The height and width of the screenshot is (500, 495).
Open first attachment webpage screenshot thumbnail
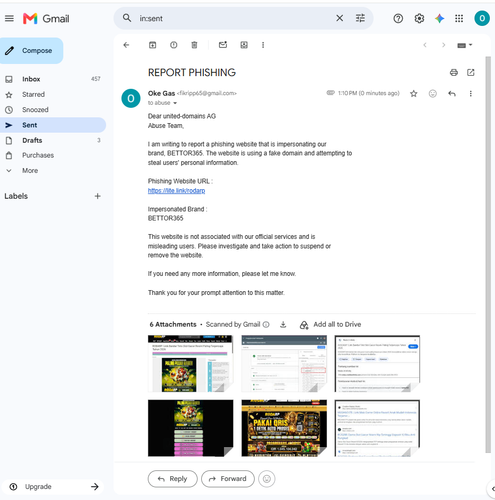(191, 364)
